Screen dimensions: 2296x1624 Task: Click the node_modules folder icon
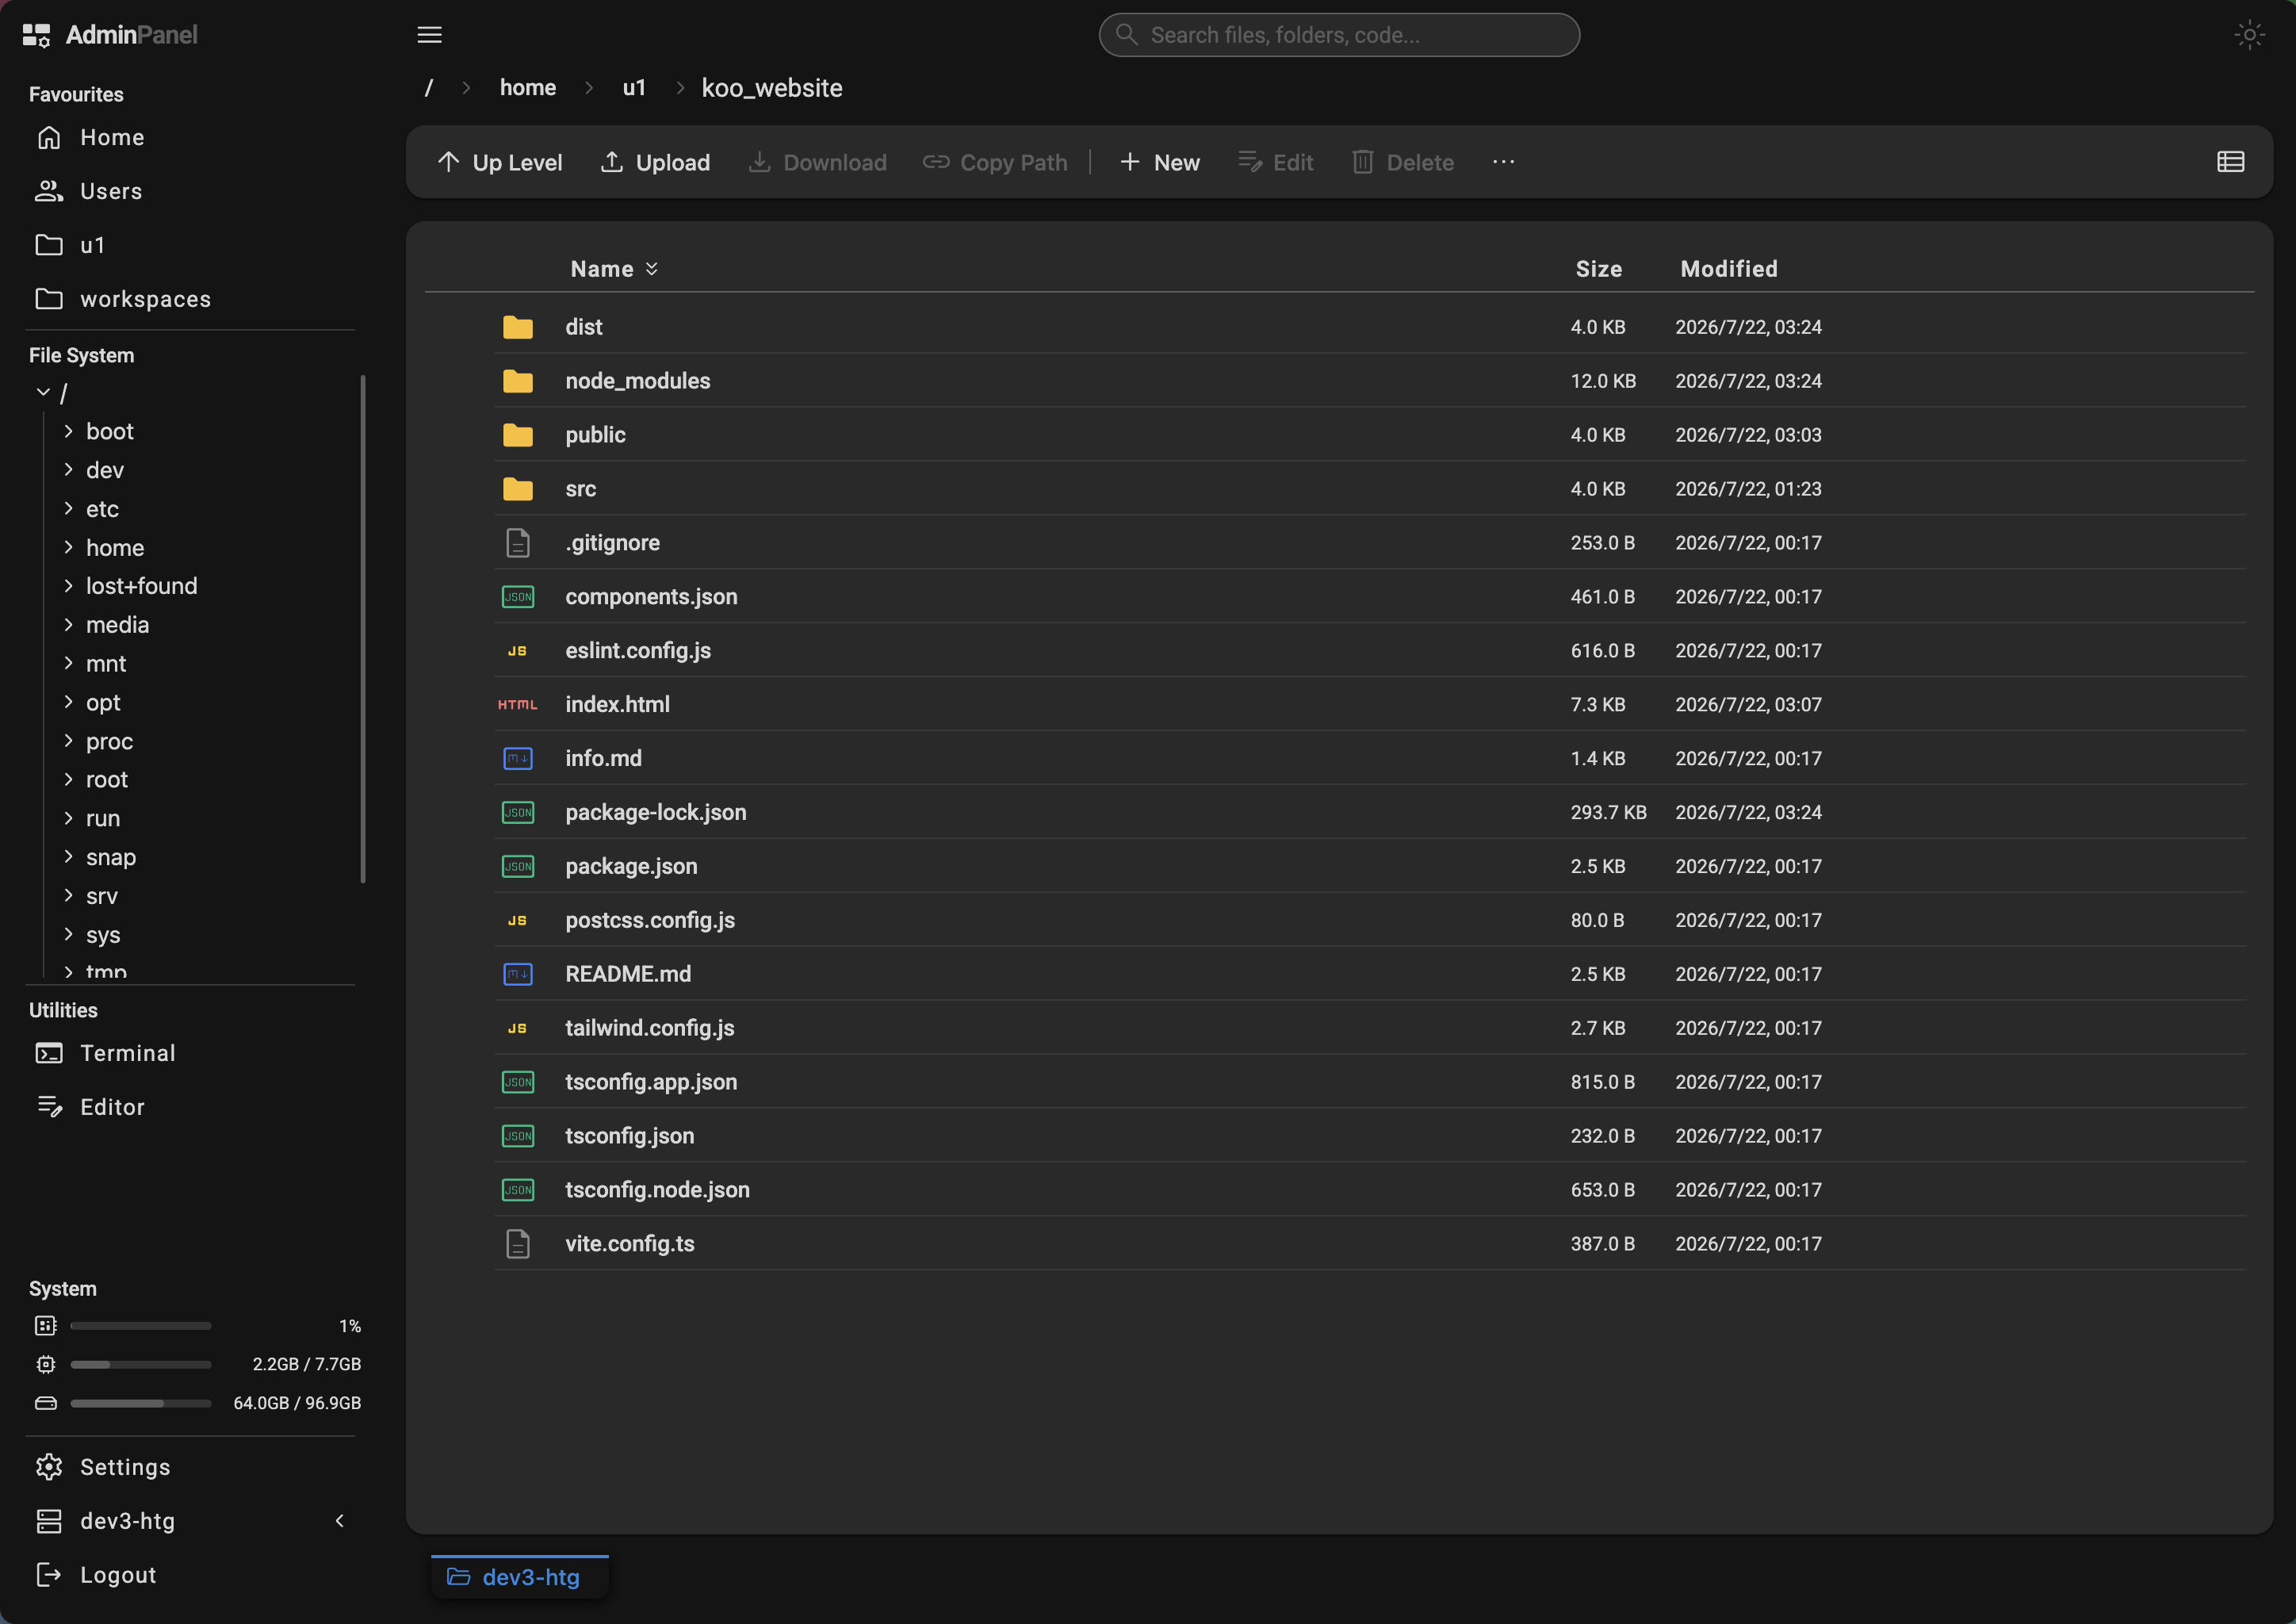[518, 381]
